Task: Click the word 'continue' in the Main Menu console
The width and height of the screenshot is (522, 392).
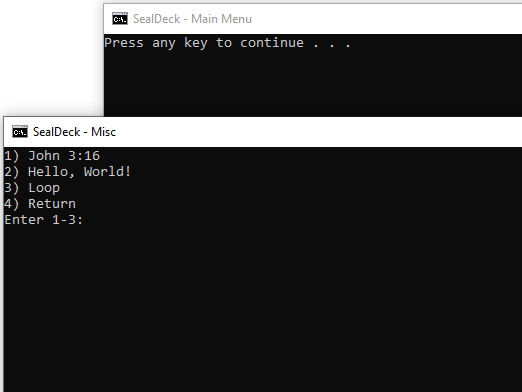Action: (x=272, y=43)
